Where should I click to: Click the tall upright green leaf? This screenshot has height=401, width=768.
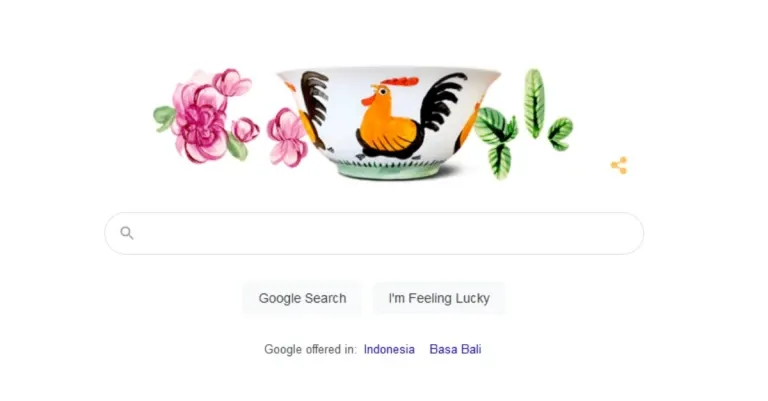pyautogui.click(x=534, y=104)
